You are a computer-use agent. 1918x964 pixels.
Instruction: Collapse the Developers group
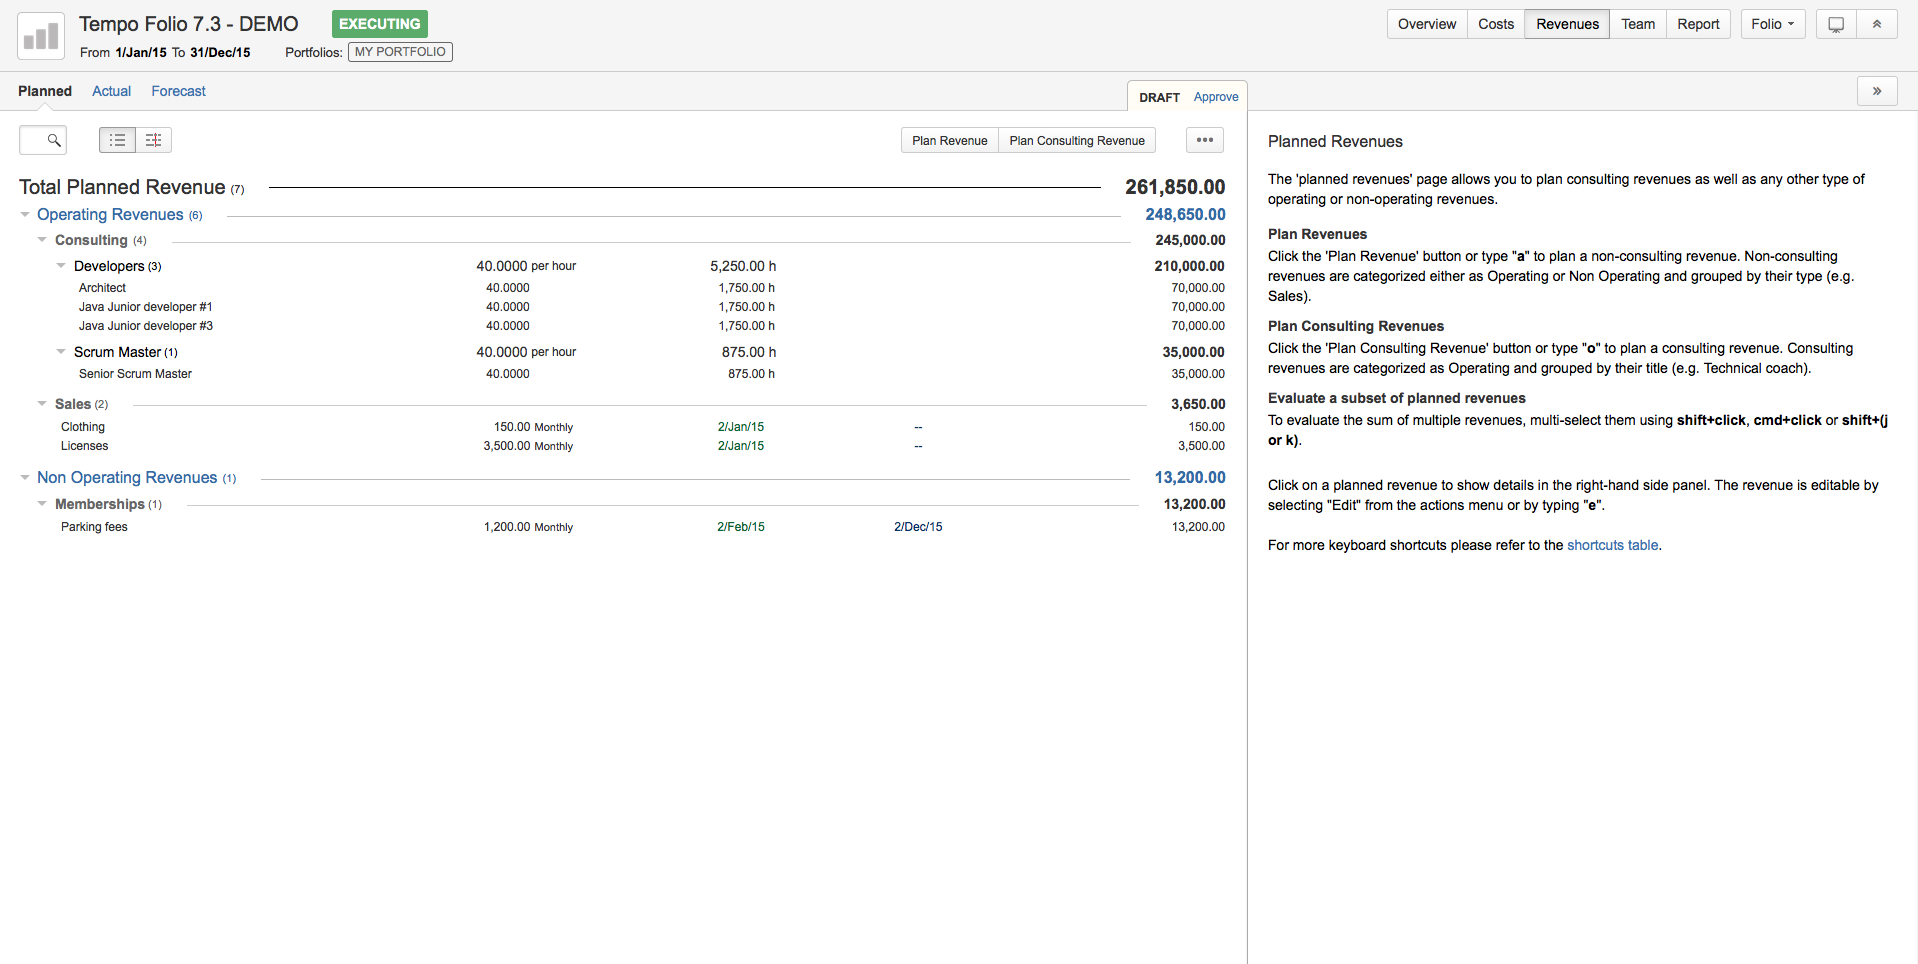point(60,266)
